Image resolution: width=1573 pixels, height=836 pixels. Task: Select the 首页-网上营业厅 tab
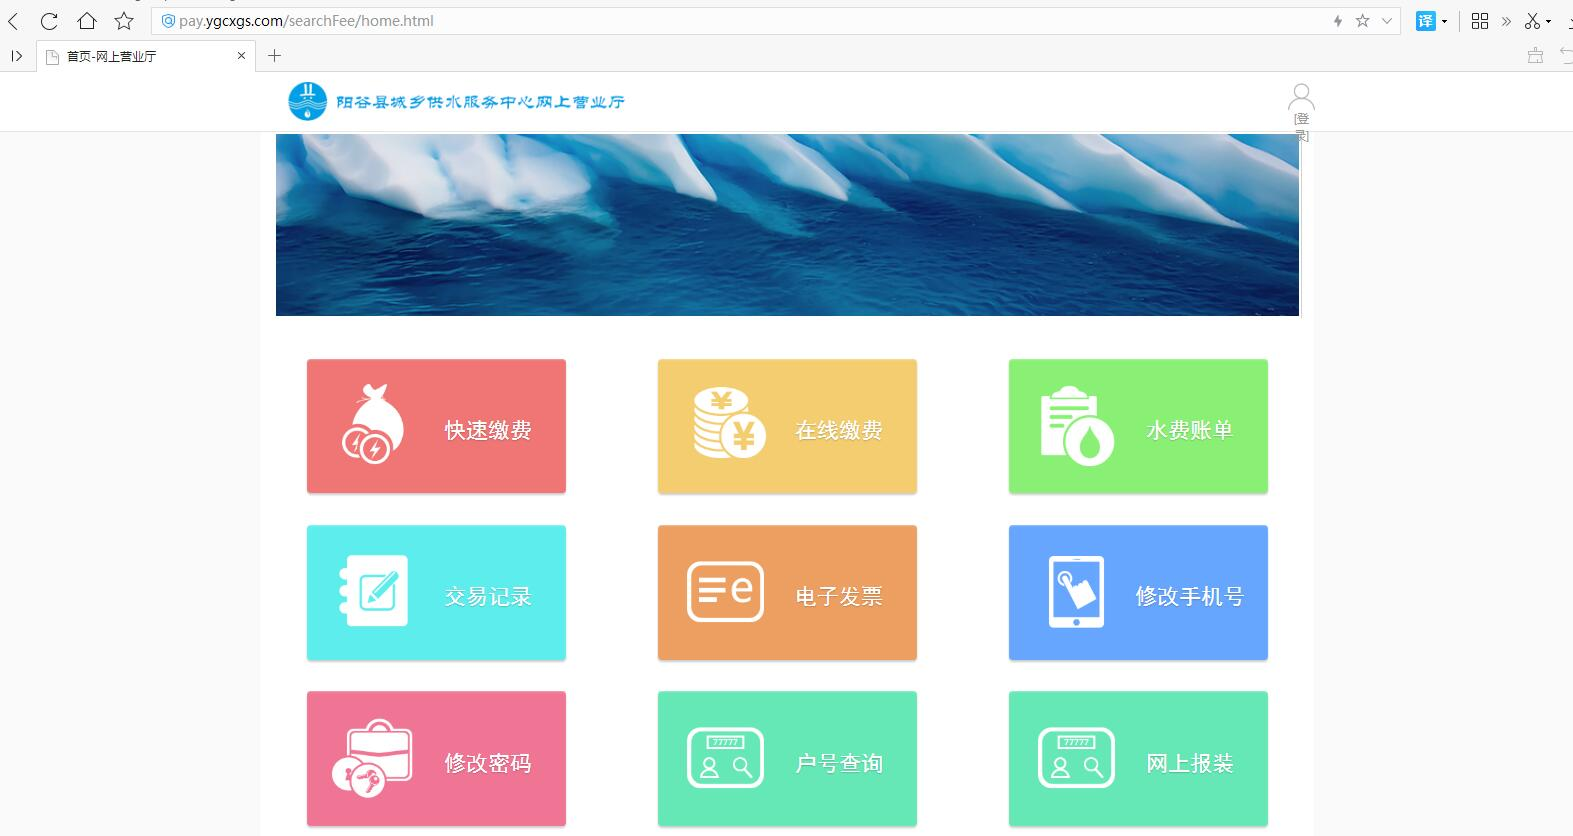pos(140,56)
